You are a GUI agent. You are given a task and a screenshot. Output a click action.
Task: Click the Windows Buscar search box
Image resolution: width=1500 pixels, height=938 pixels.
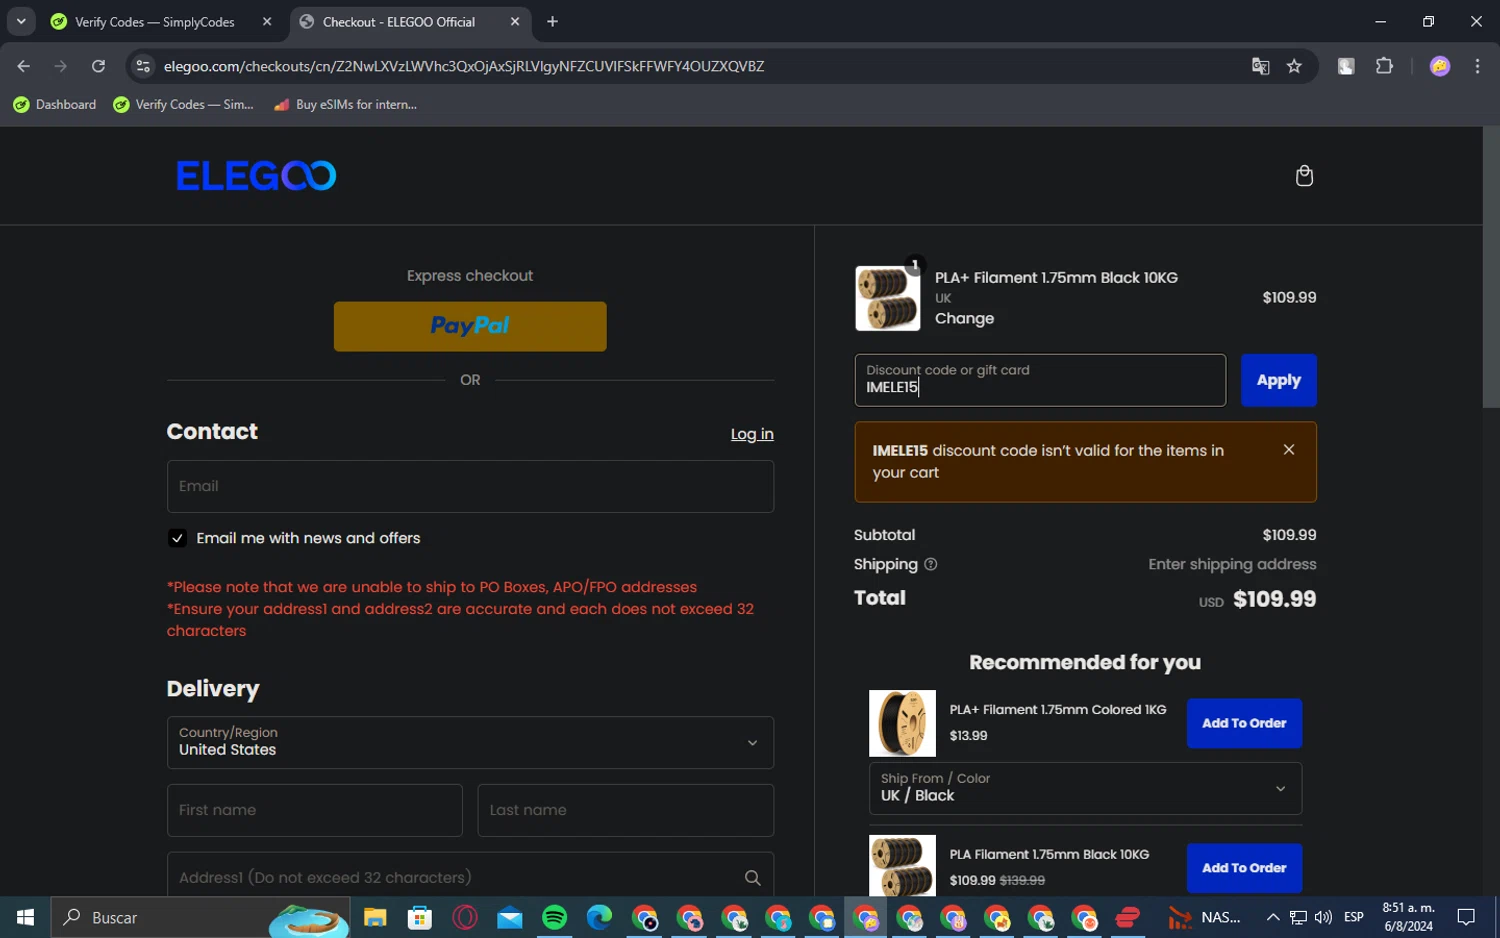click(200, 917)
